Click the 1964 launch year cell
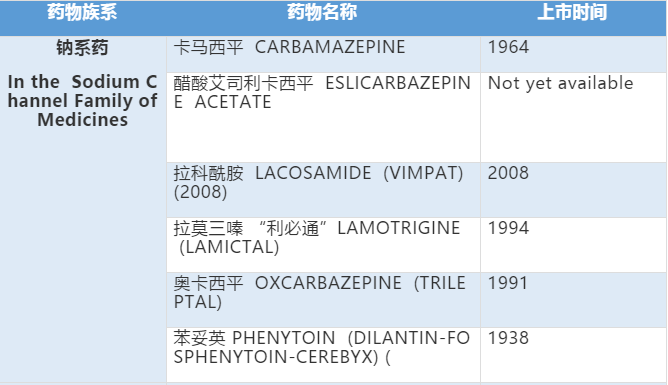This screenshot has height=385, width=668. [x=573, y=54]
